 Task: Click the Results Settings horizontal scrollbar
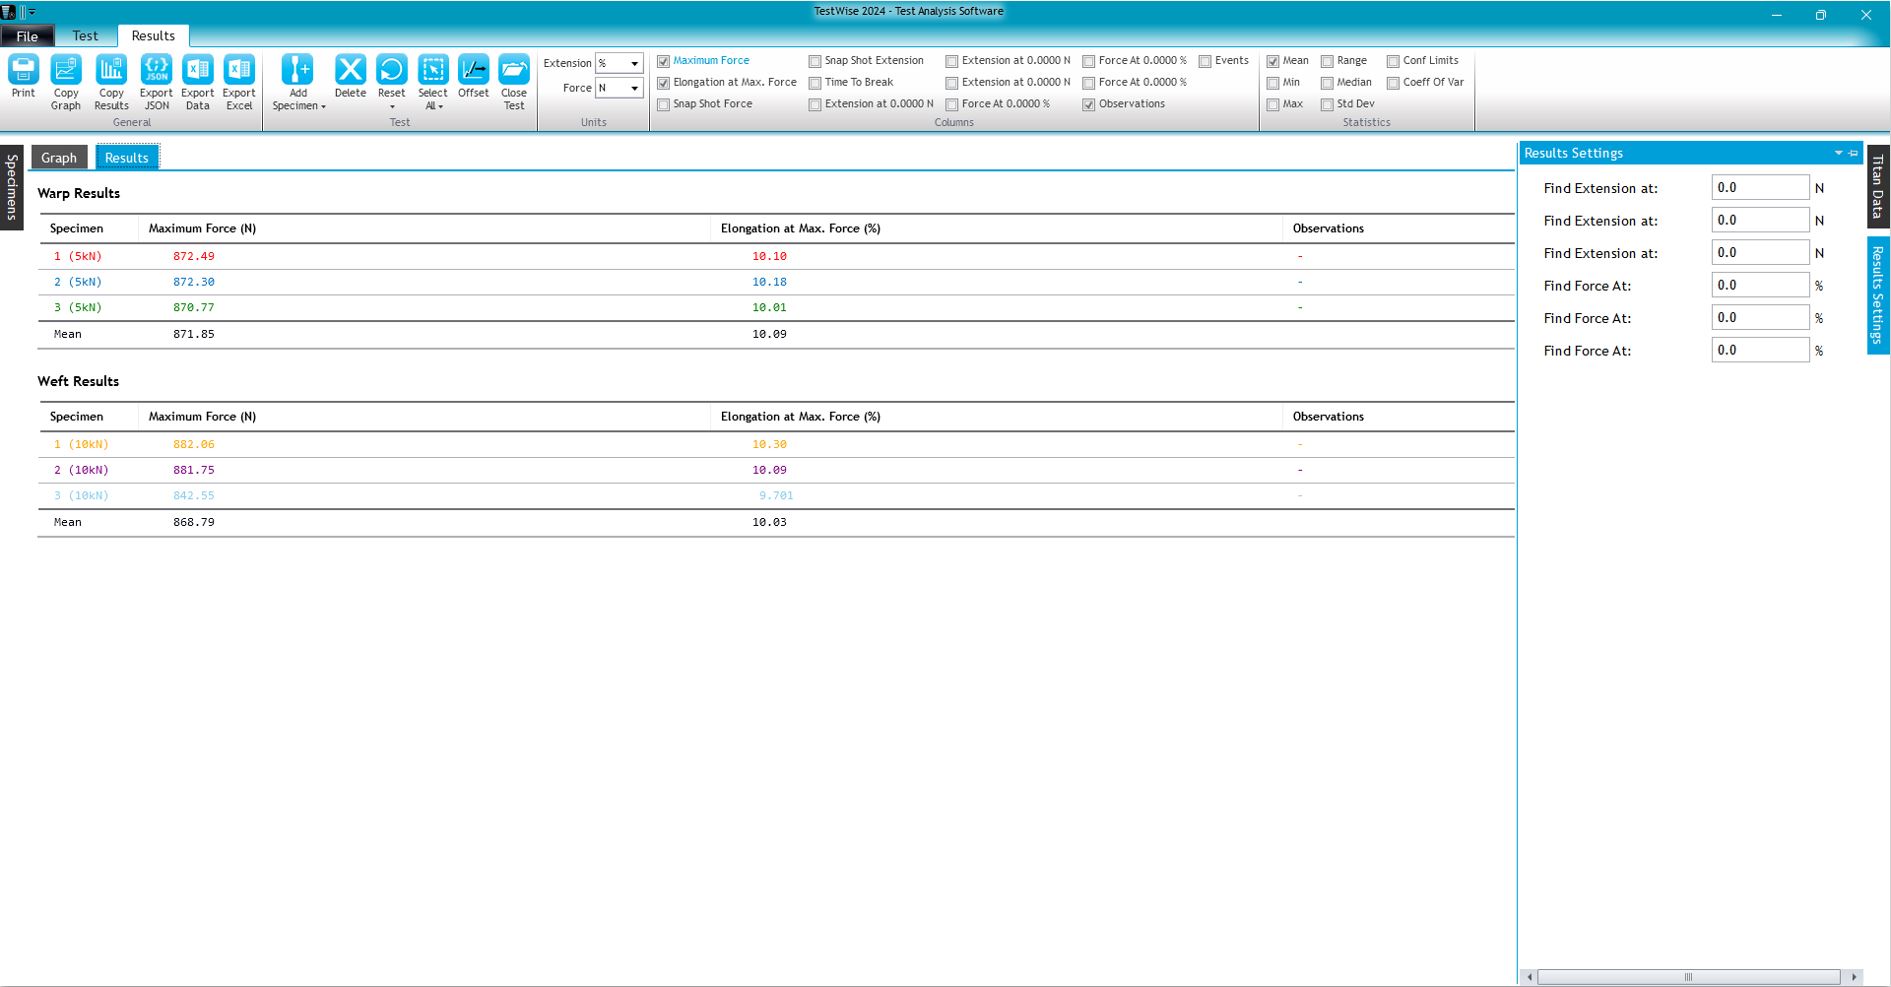1688,977
